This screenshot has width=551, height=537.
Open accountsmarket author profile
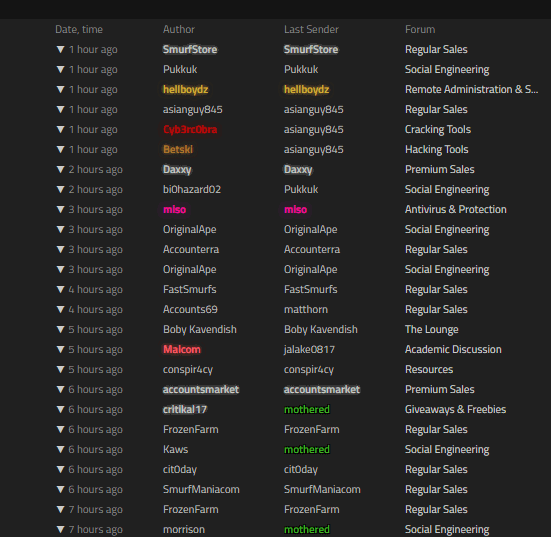pyautogui.click(x=201, y=390)
